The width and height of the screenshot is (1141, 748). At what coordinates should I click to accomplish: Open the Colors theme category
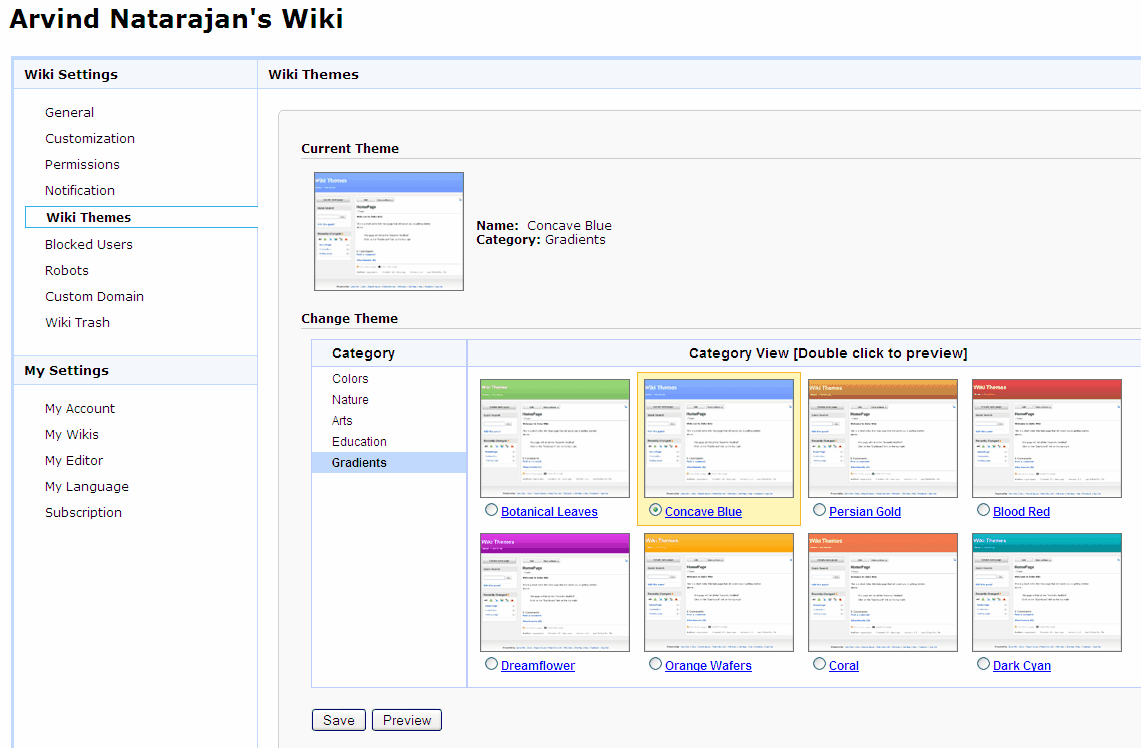(350, 379)
